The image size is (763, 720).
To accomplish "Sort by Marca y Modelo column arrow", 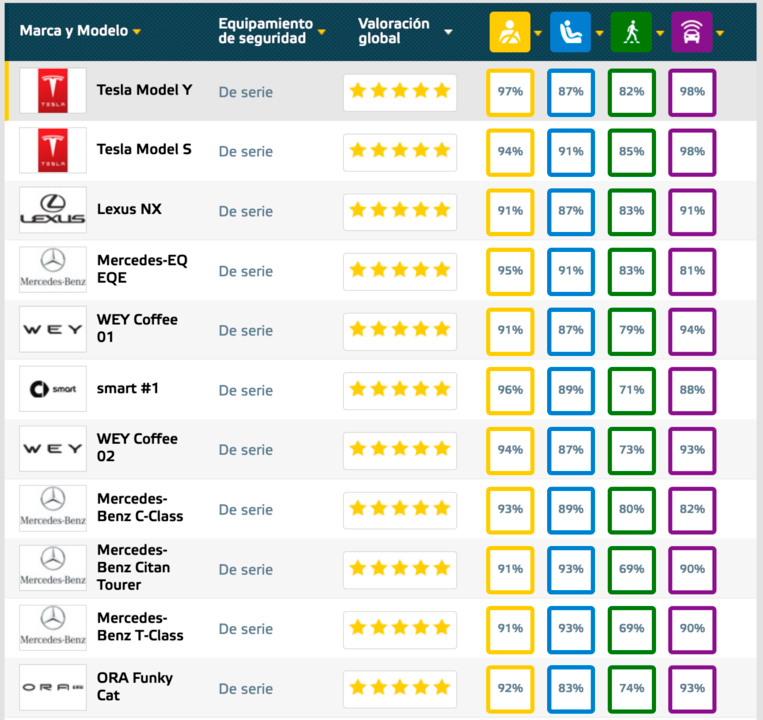I will coord(137,32).
